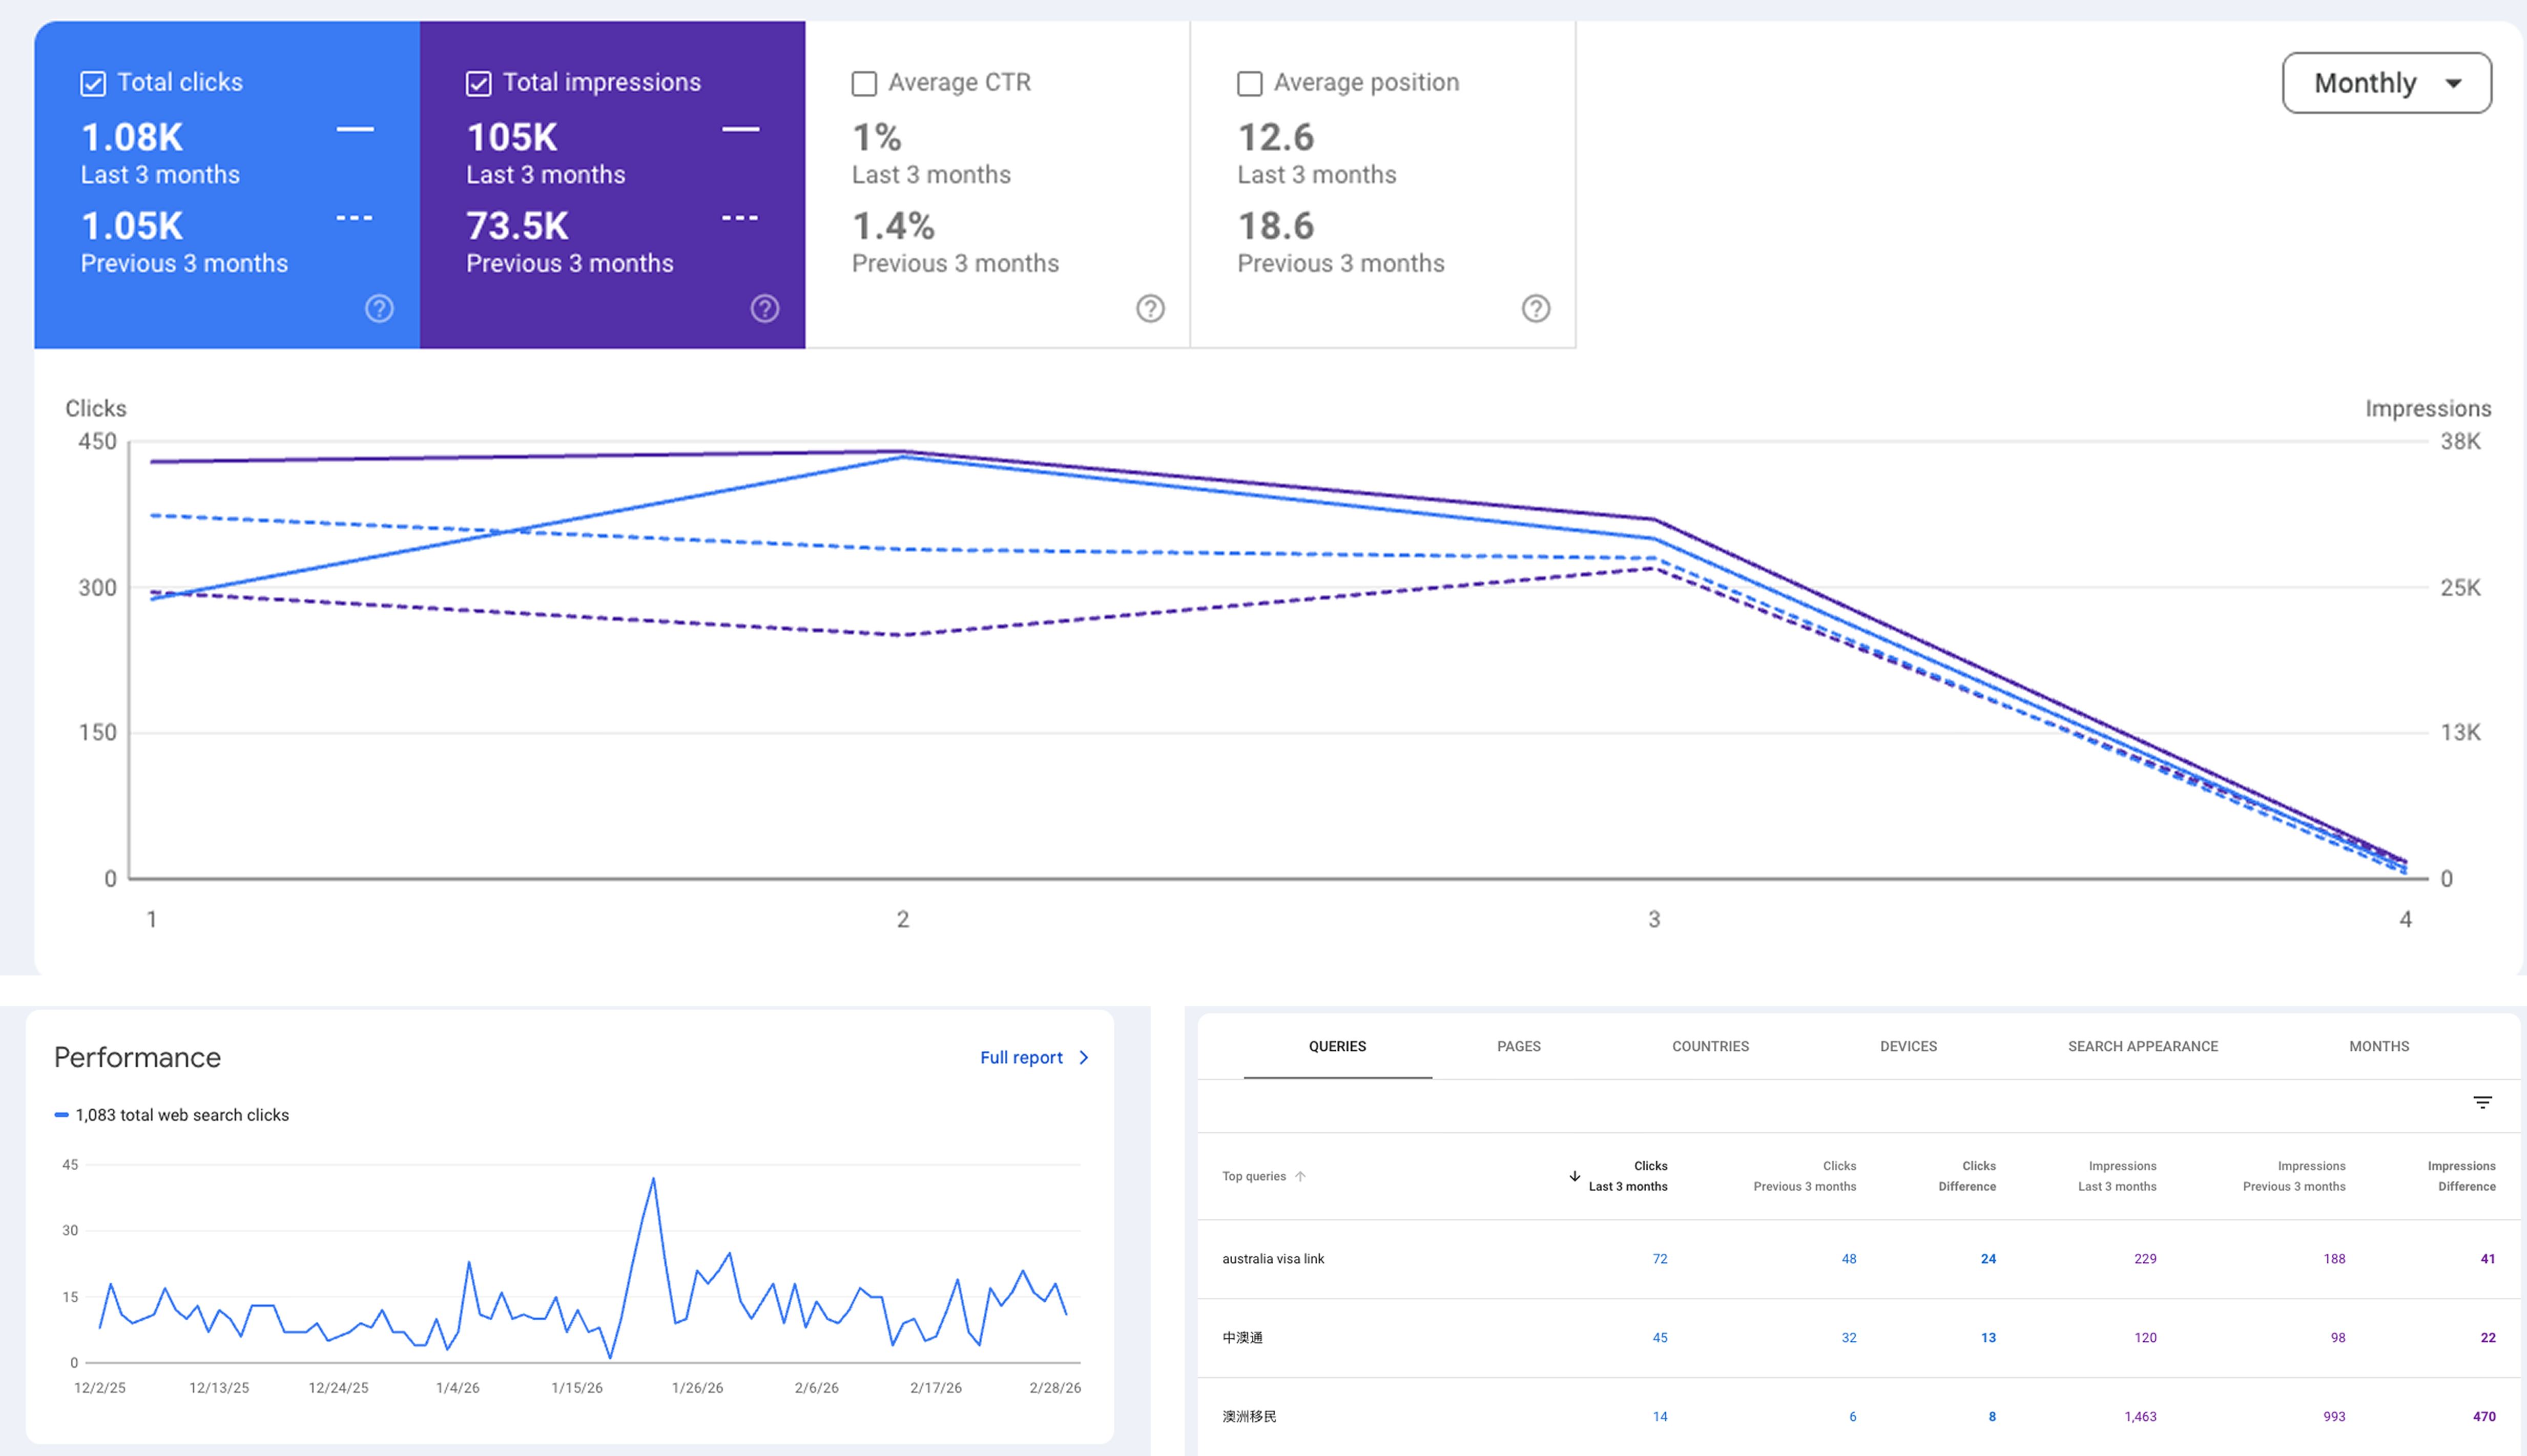Switch to the Countries tab

click(x=1710, y=1046)
